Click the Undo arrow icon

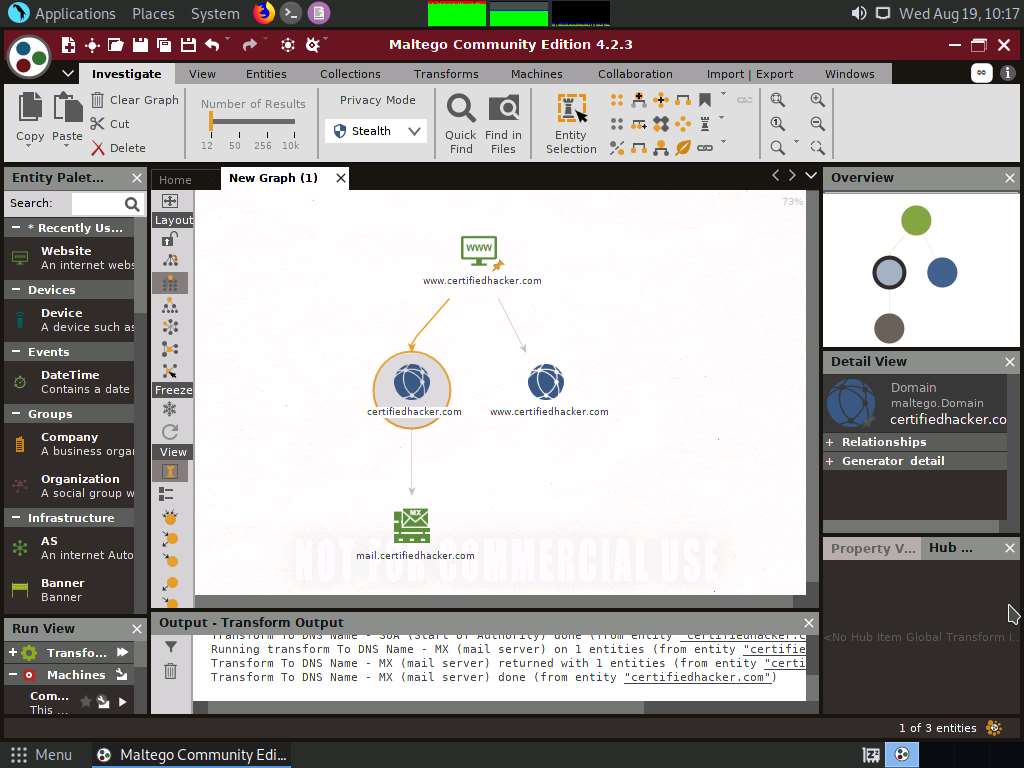(212, 44)
